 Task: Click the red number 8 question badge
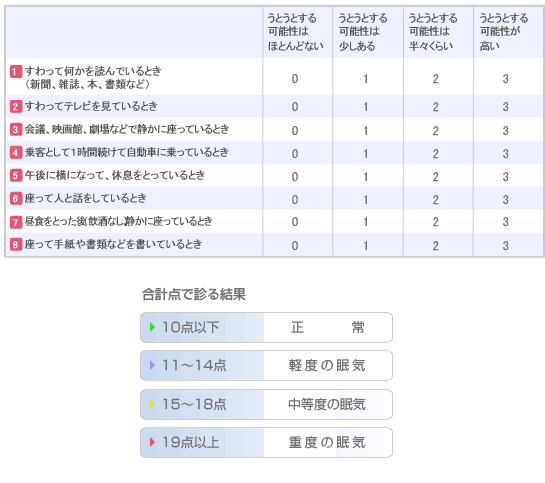(16, 244)
